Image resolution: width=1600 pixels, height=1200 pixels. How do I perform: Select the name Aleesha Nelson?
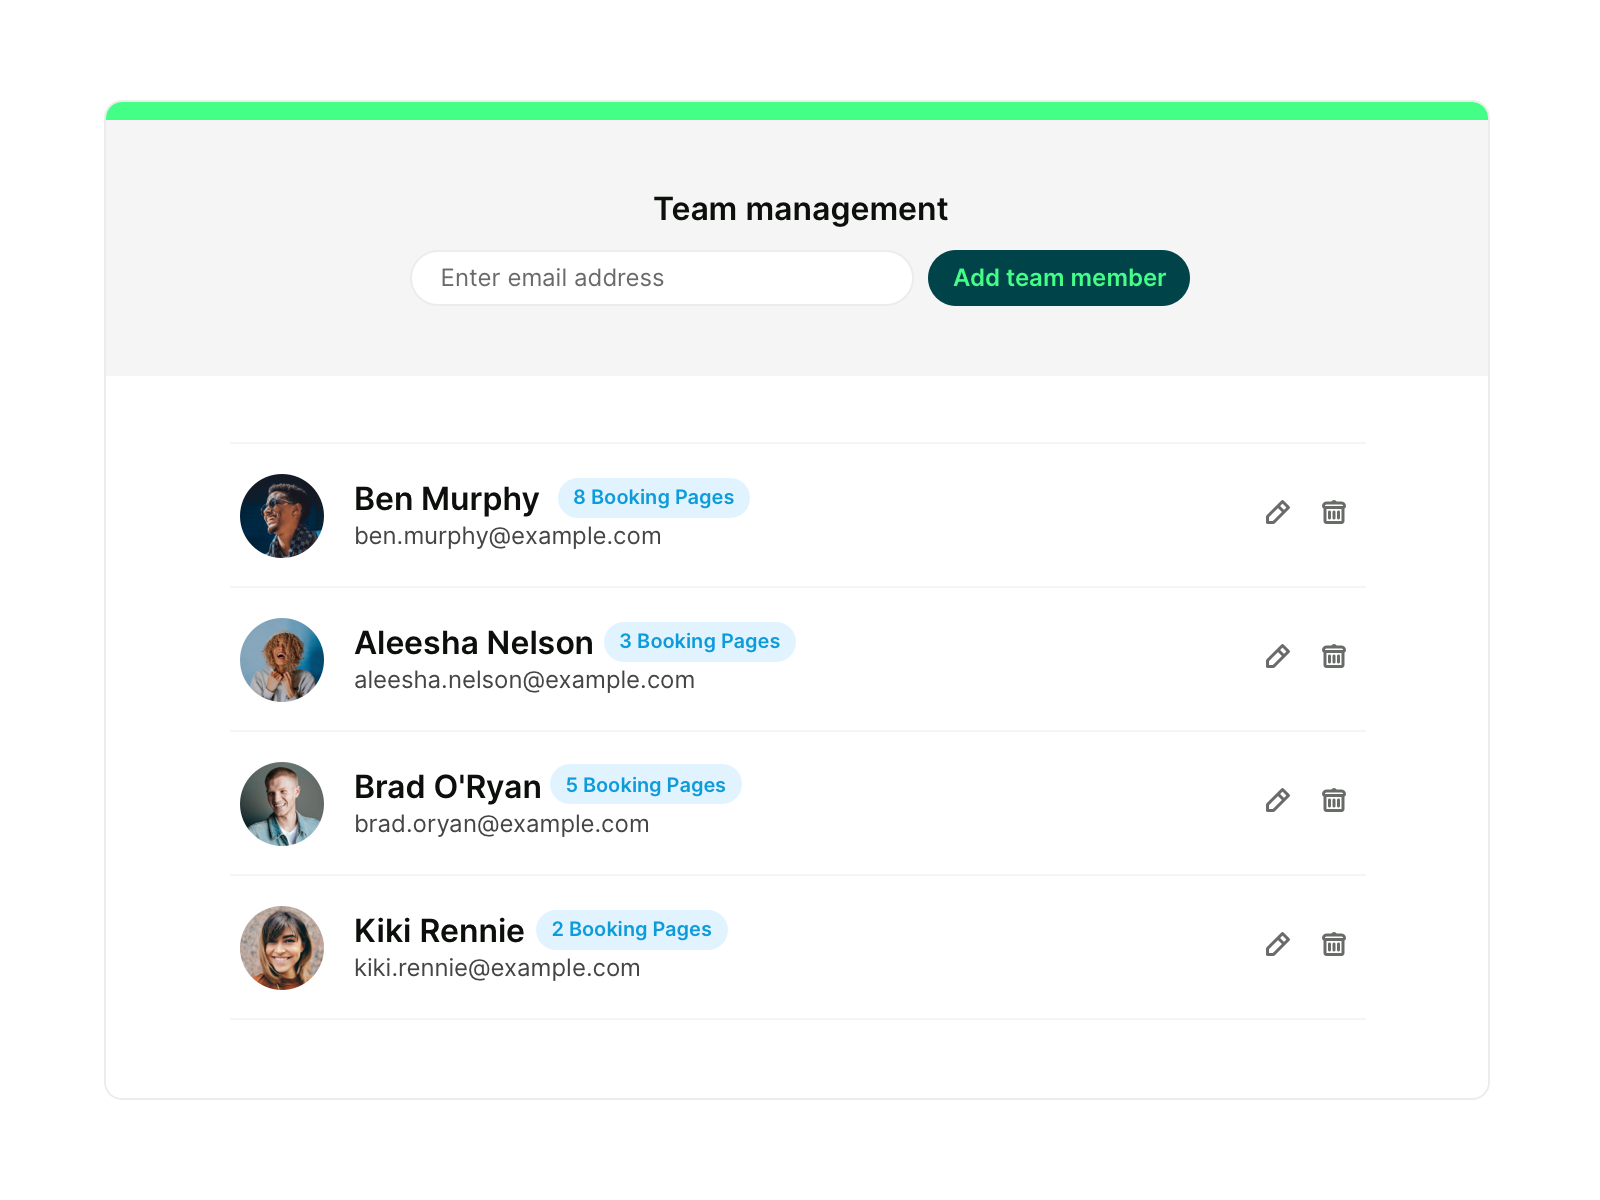point(474,643)
